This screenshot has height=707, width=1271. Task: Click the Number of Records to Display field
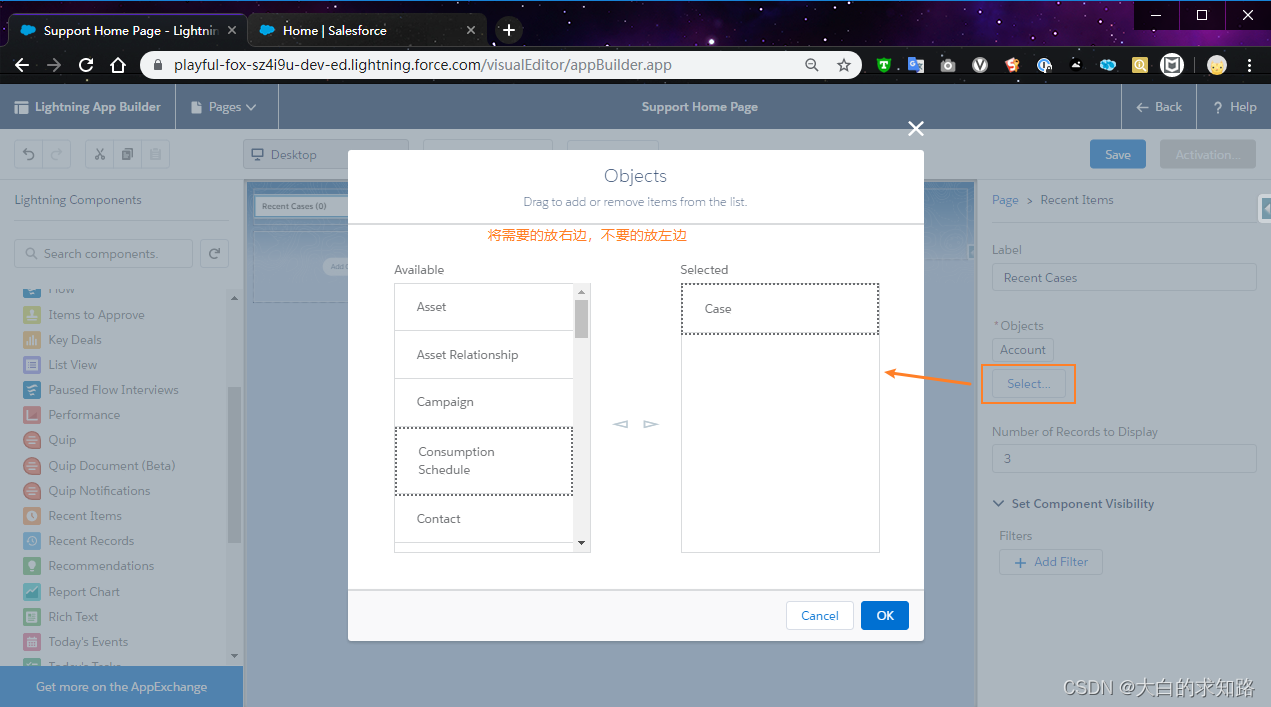point(1124,458)
